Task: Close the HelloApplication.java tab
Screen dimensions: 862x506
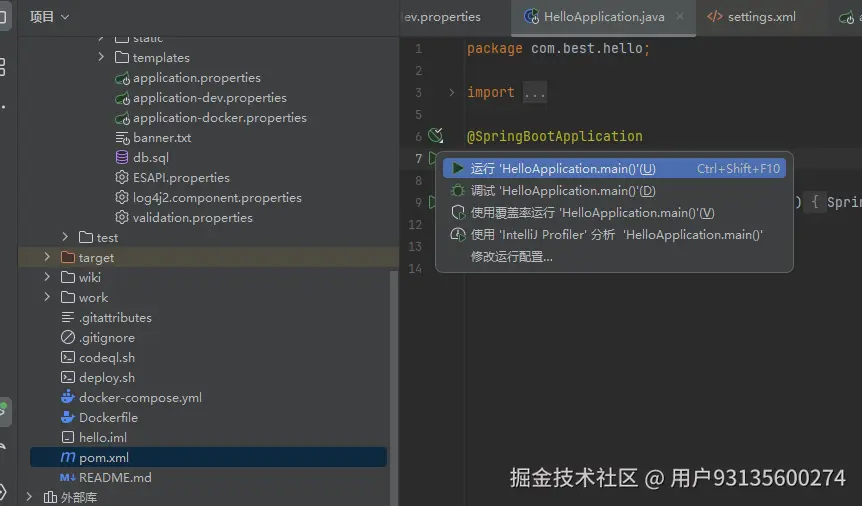Action: pyautogui.click(x=680, y=16)
